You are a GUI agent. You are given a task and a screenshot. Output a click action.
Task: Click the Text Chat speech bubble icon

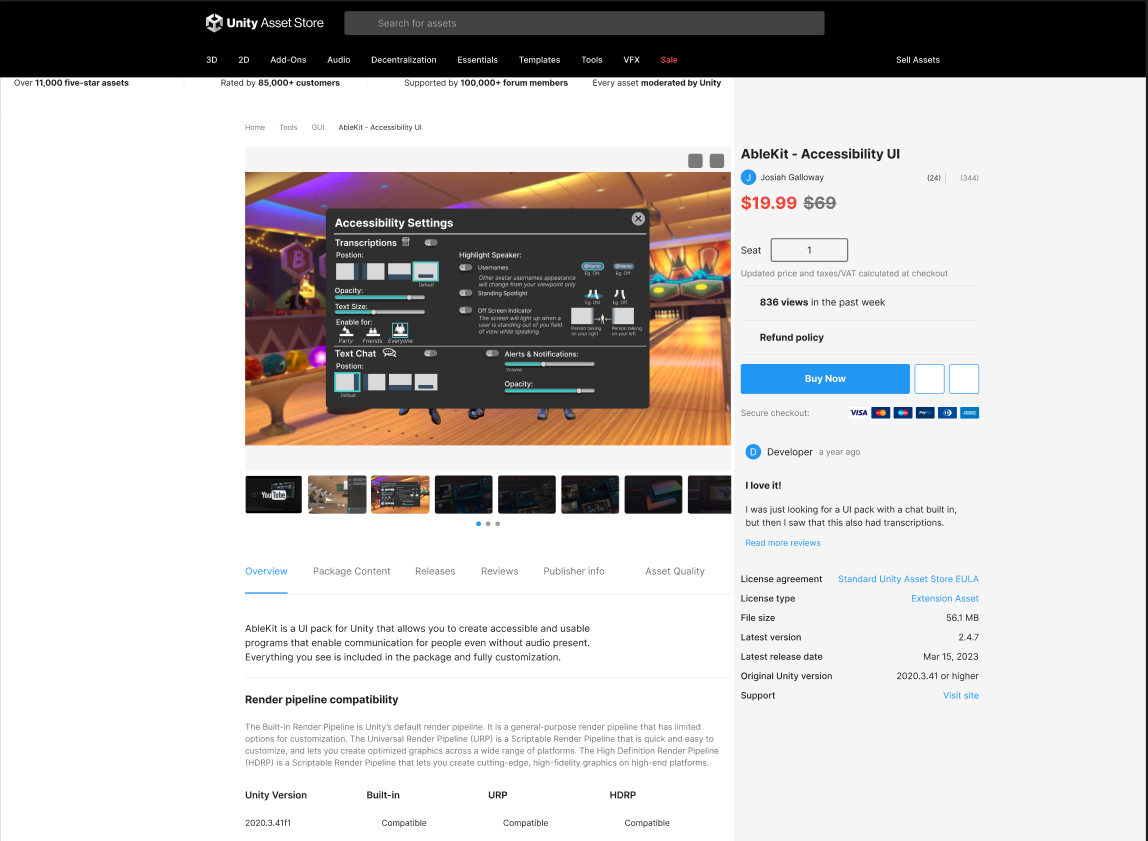click(x=389, y=353)
